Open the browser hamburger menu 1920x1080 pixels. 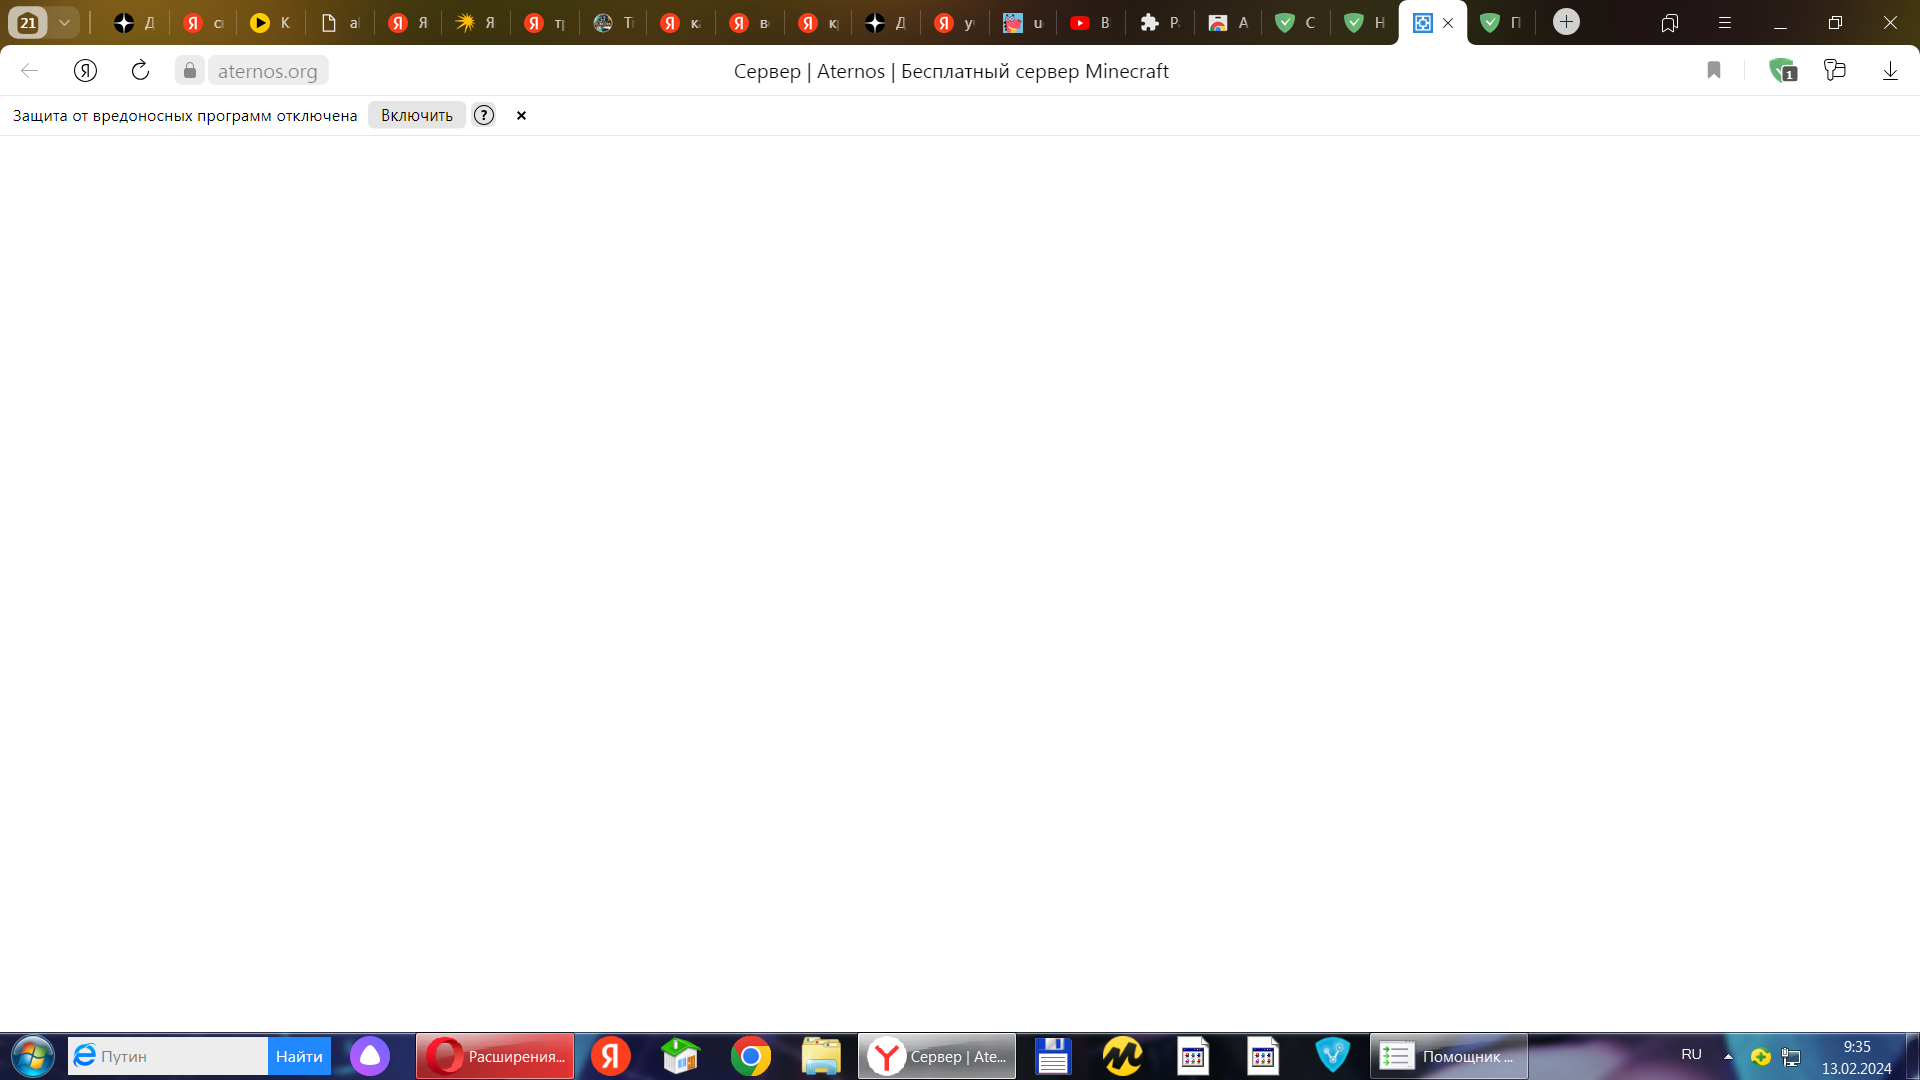(x=1724, y=22)
